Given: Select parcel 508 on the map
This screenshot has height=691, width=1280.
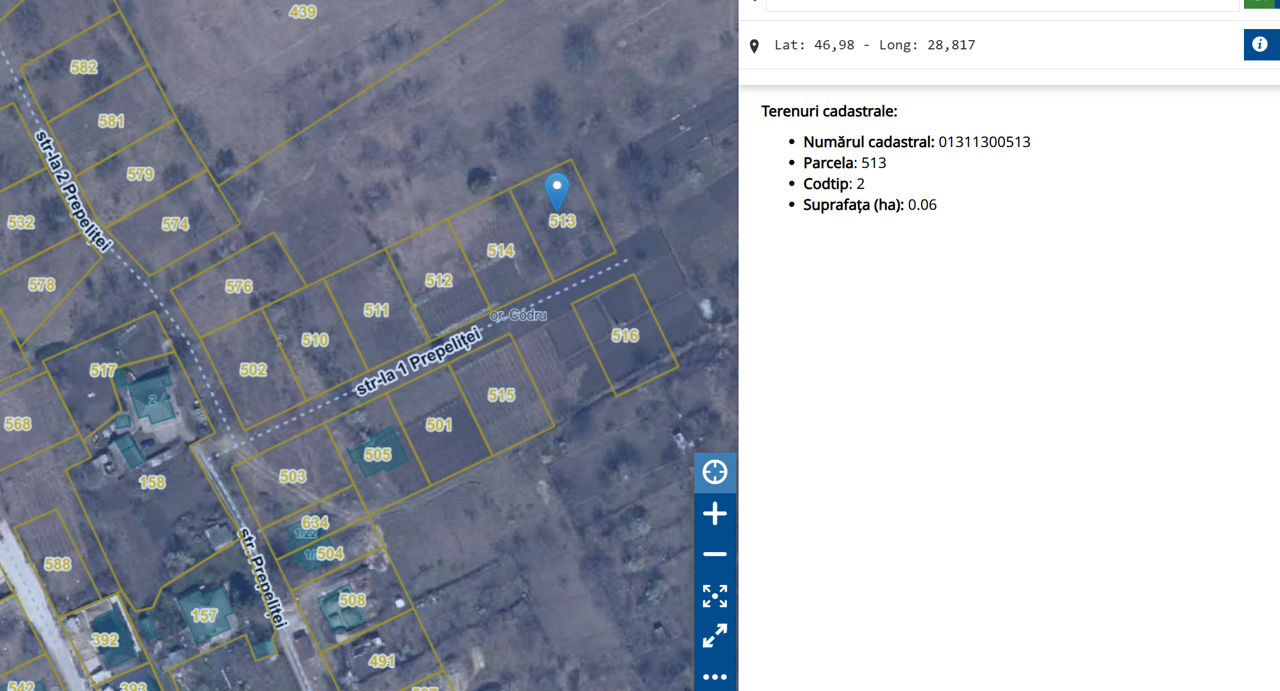Looking at the screenshot, I should click(x=352, y=600).
